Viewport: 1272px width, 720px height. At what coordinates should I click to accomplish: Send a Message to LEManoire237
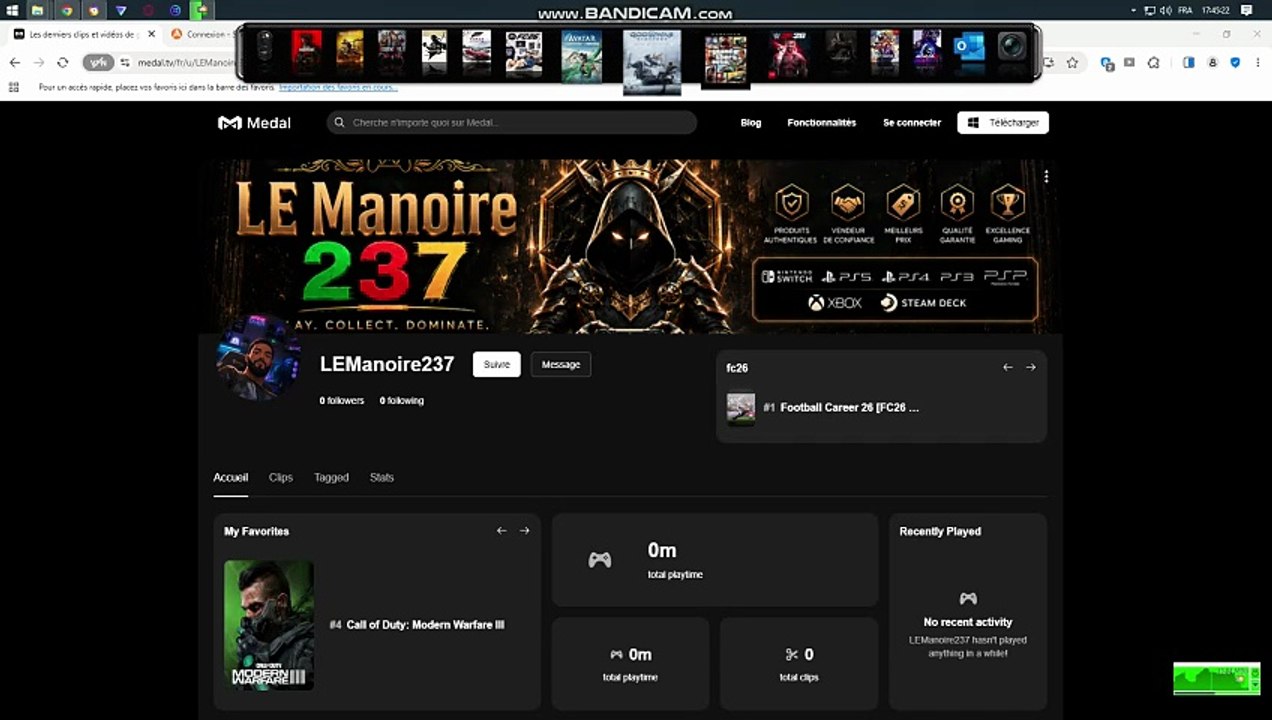coord(560,364)
